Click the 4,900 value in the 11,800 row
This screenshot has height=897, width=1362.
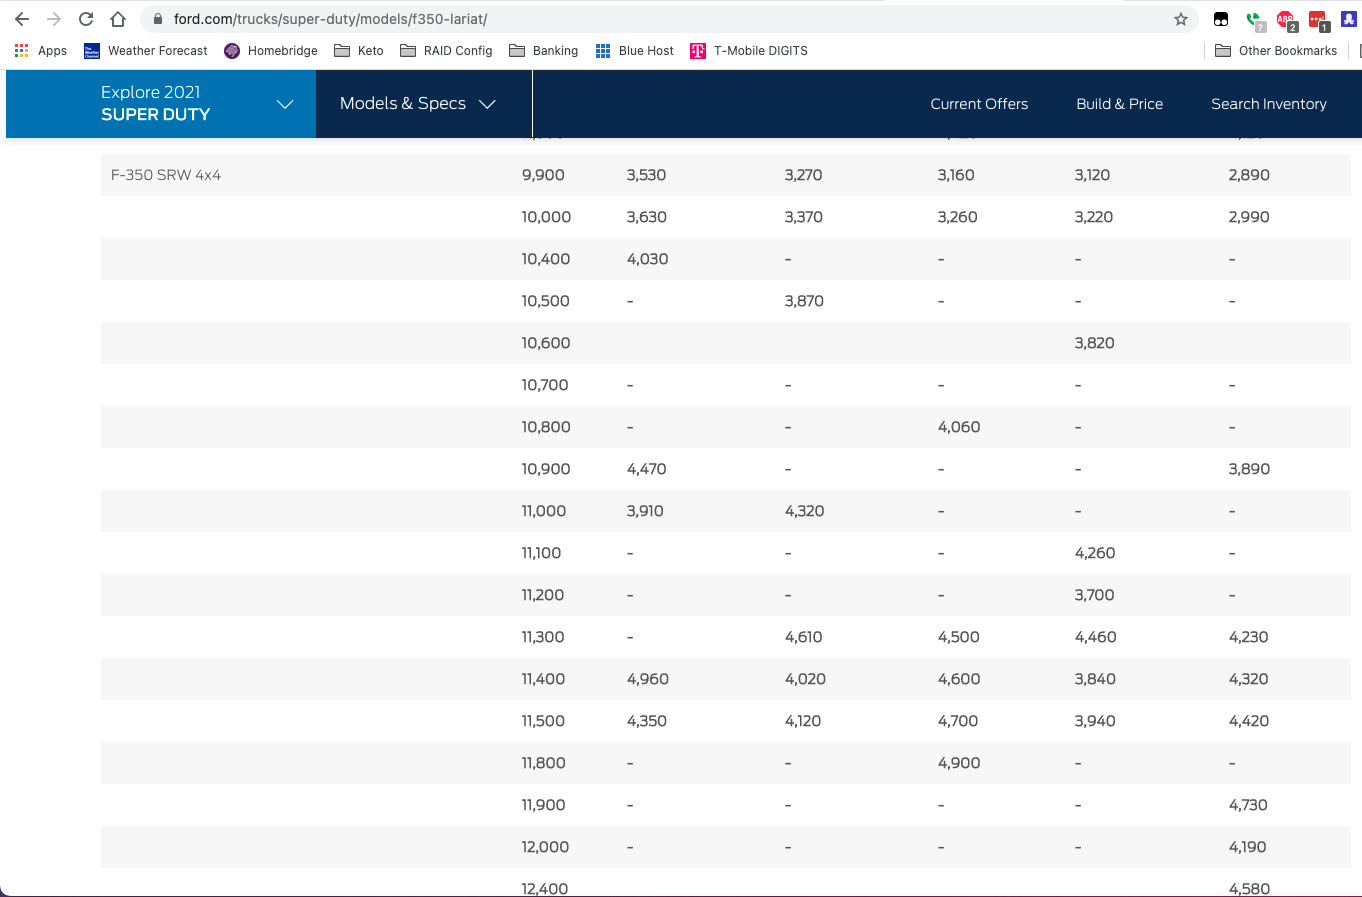[x=959, y=763]
